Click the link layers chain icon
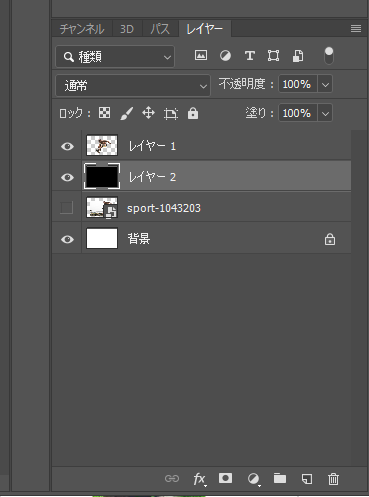Screen dimensions: 369x497 (x=172, y=479)
